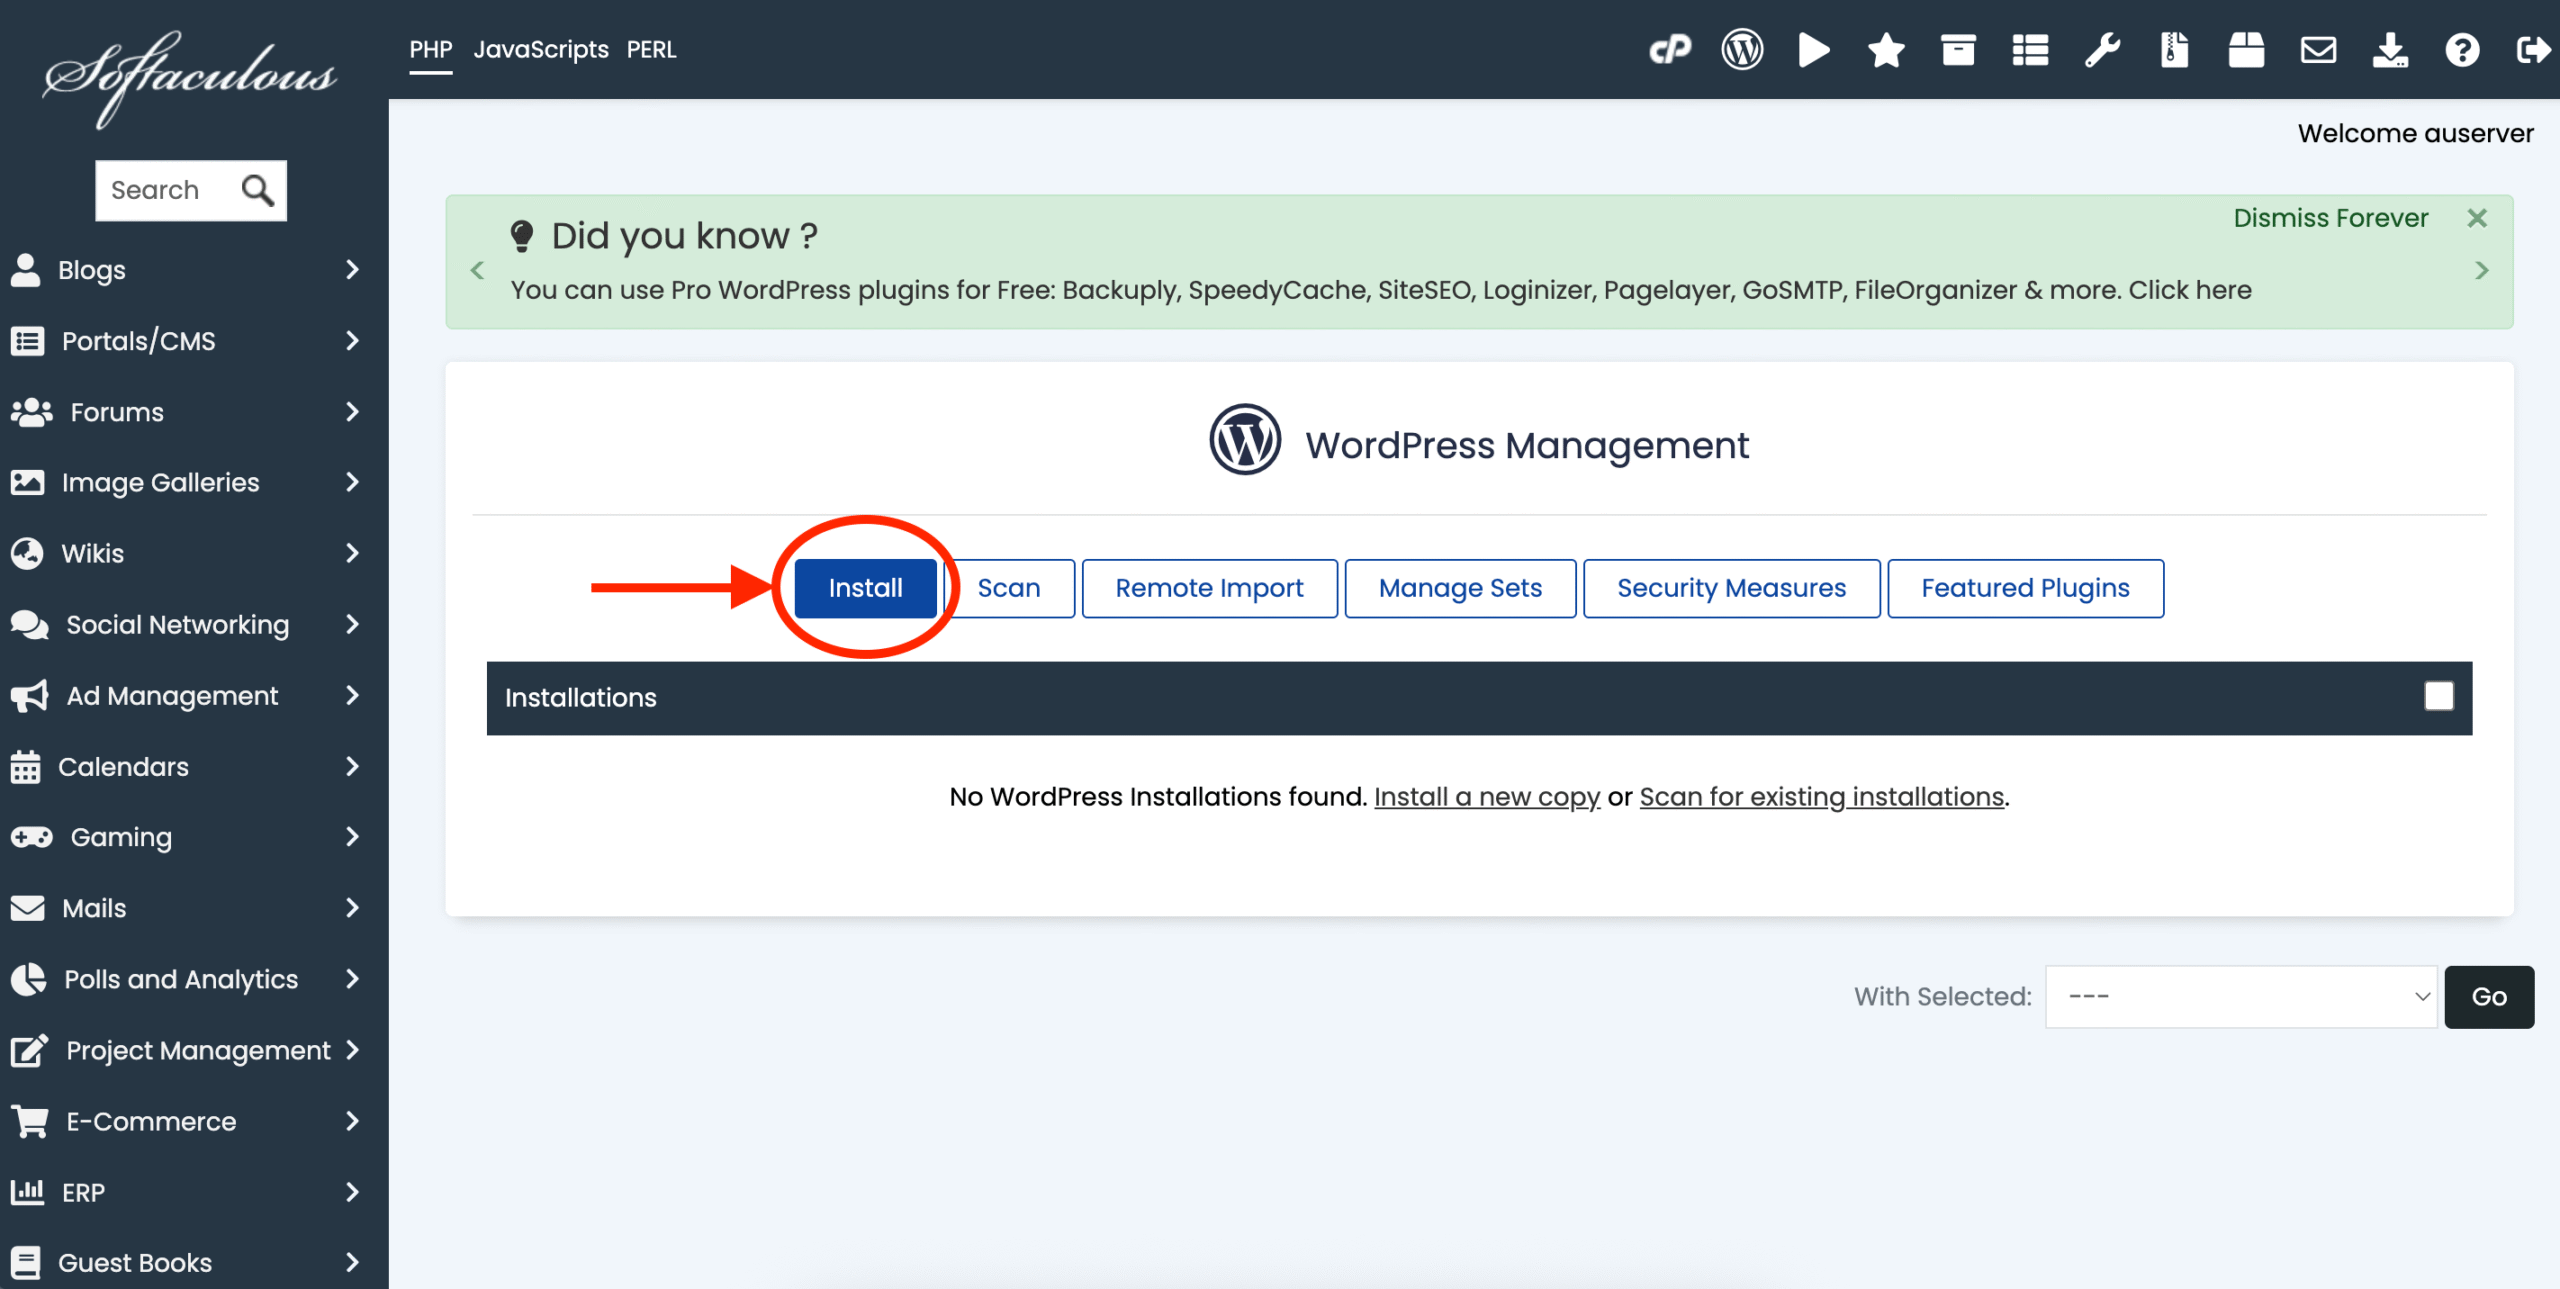Click Dismiss Forever link

[2331, 218]
